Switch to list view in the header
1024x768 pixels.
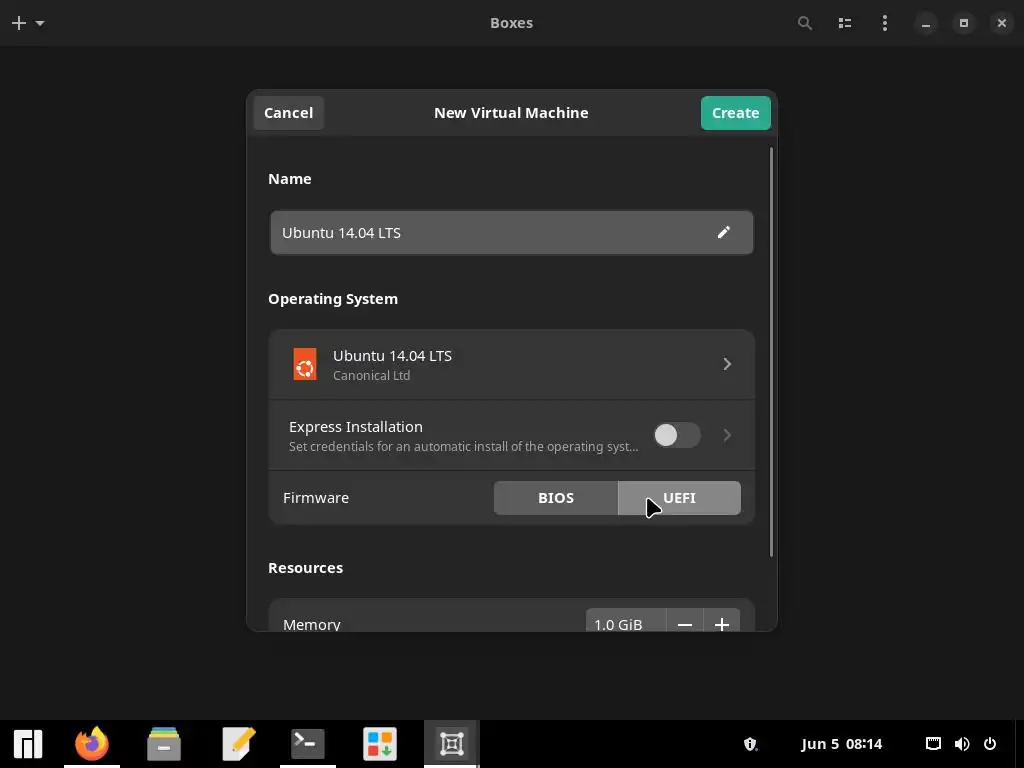844,24
